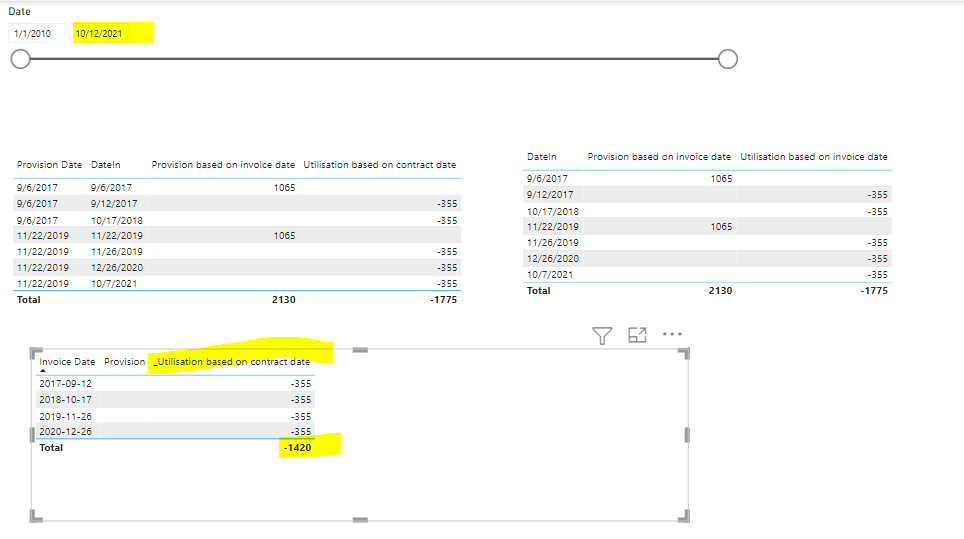Select 11/22/2019 row in right table
The height and width of the screenshot is (539, 964).
click(x=707, y=226)
